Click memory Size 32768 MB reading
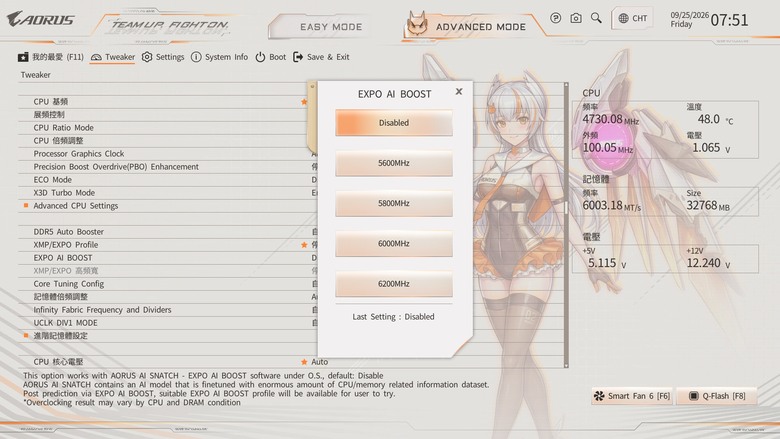This screenshot has height=439, width=780. 708,205
